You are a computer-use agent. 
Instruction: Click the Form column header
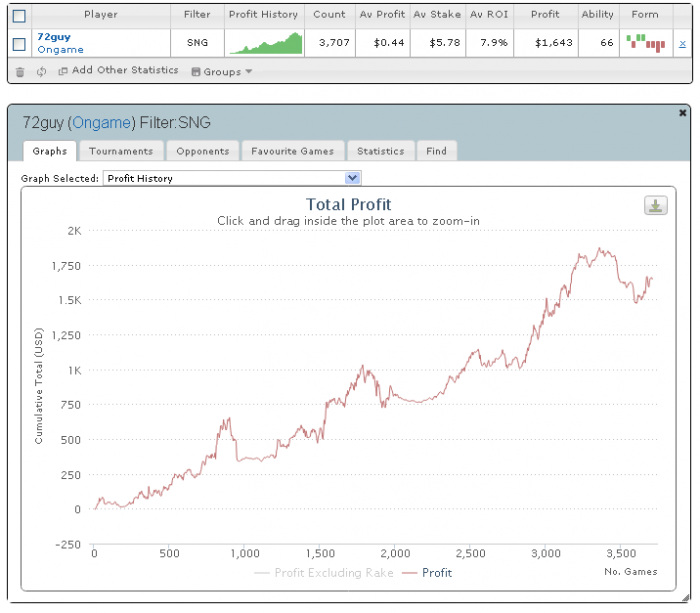646,15
